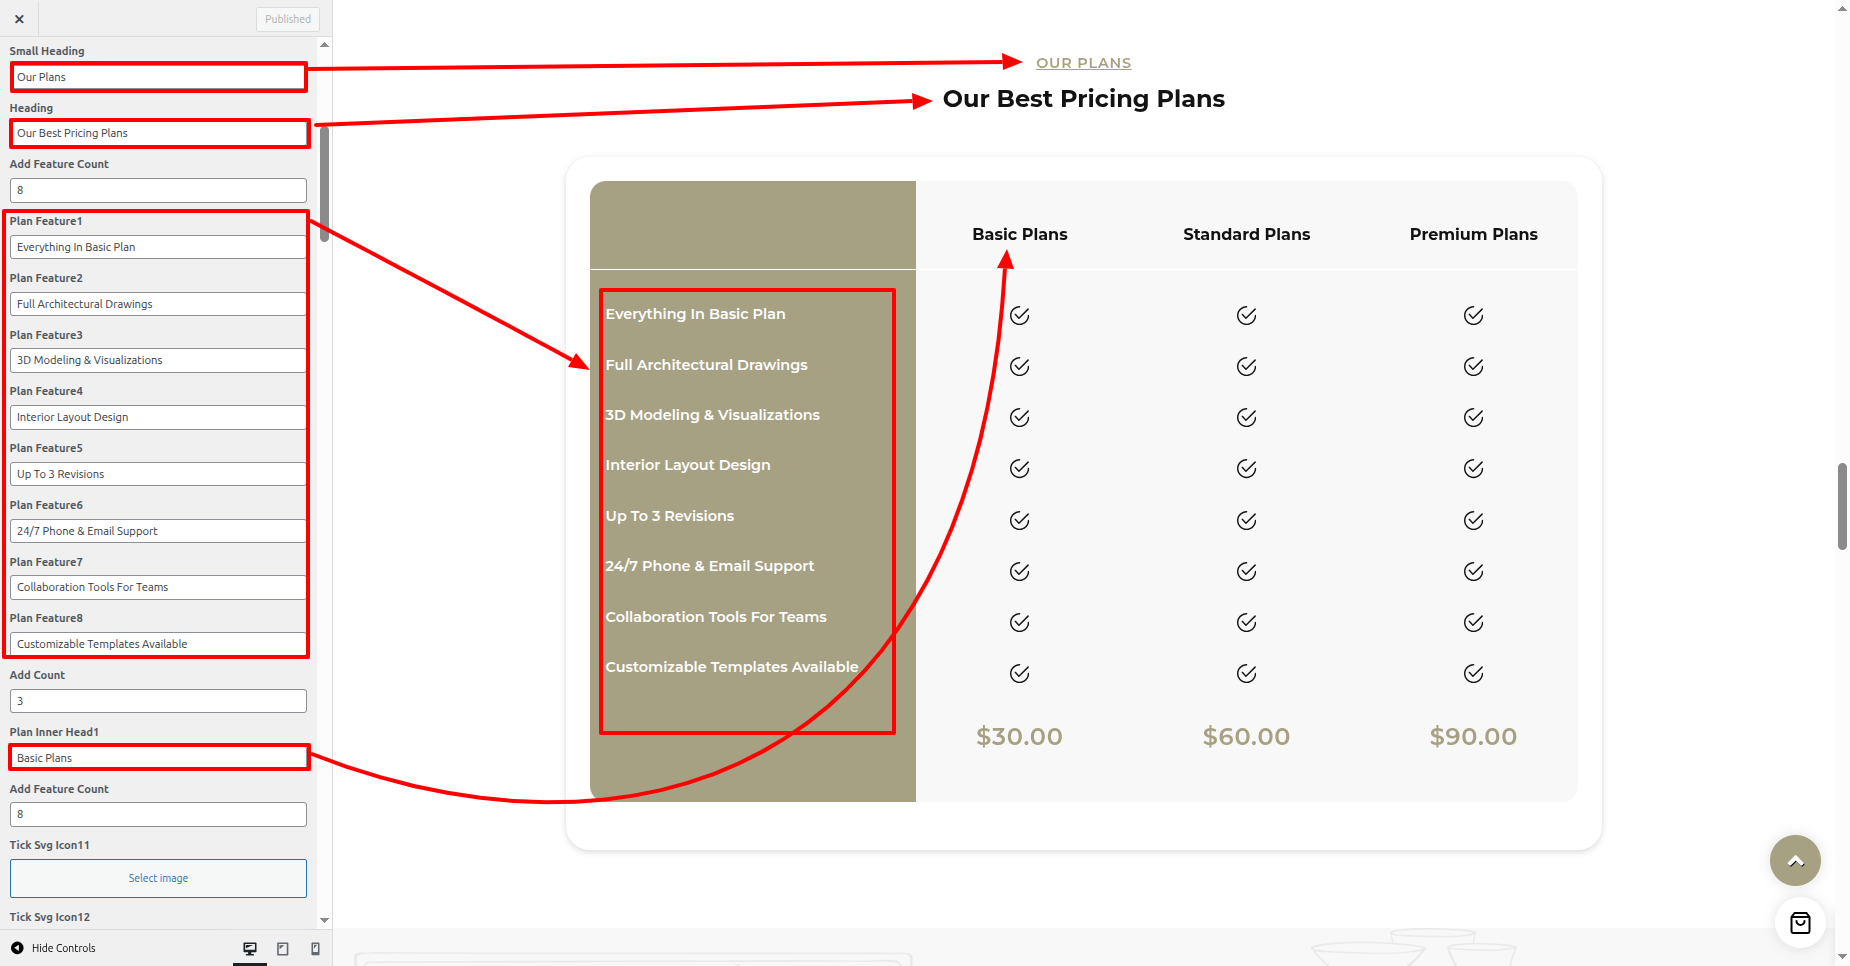1850x966 pixels.
Task: Click Select image under Tick Svg Icon11
Action: click(x=158, y=878)
